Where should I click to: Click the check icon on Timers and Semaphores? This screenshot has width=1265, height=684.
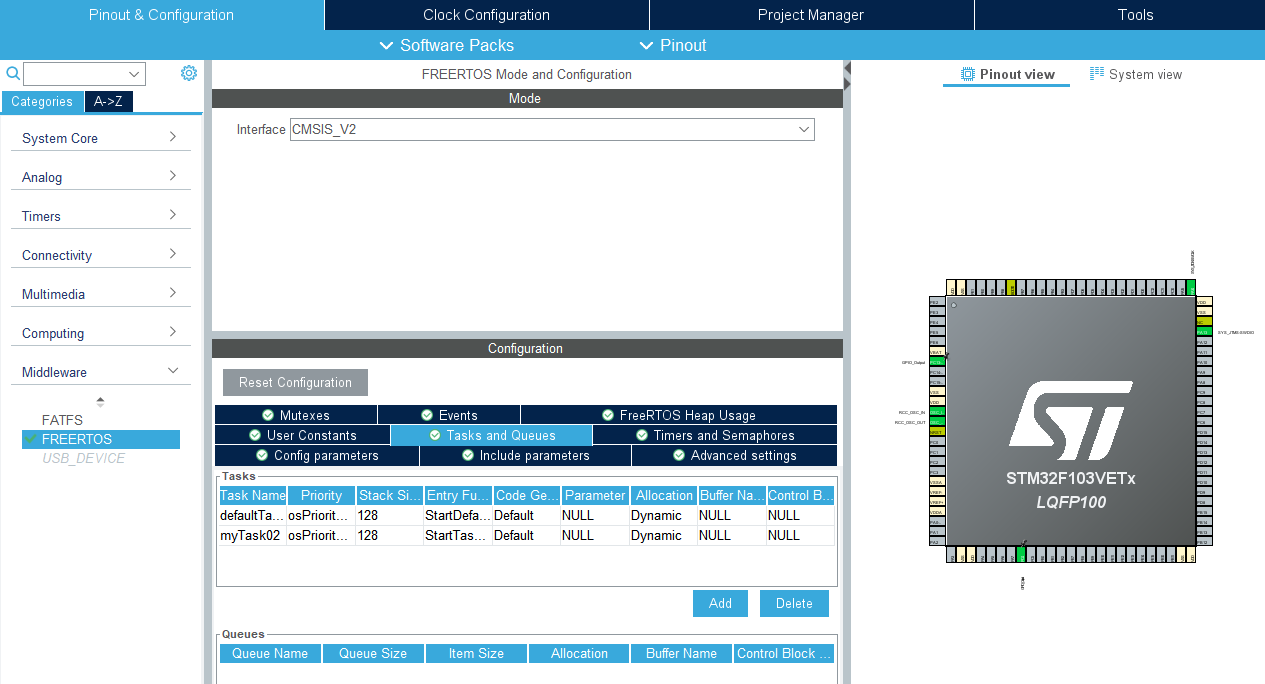click(x=642, y=435)
